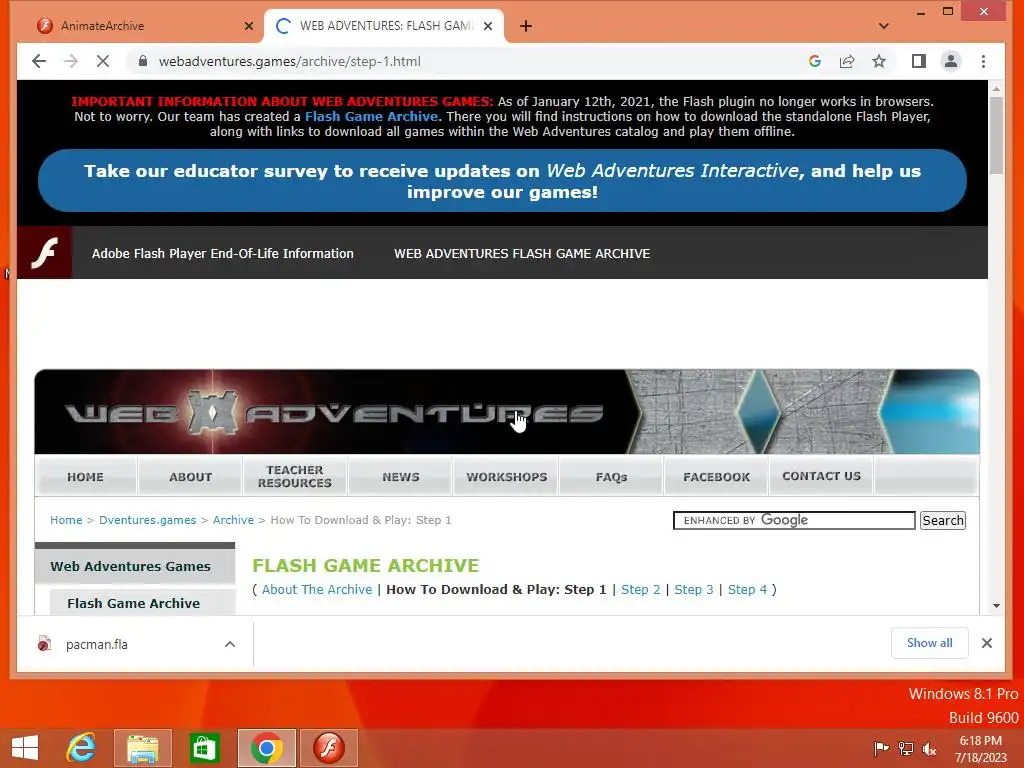Image resolution: width=1024 pixels, height=768 pixels.
Task: Switch to the AnimateArchive tab
Action: [137, 26]
